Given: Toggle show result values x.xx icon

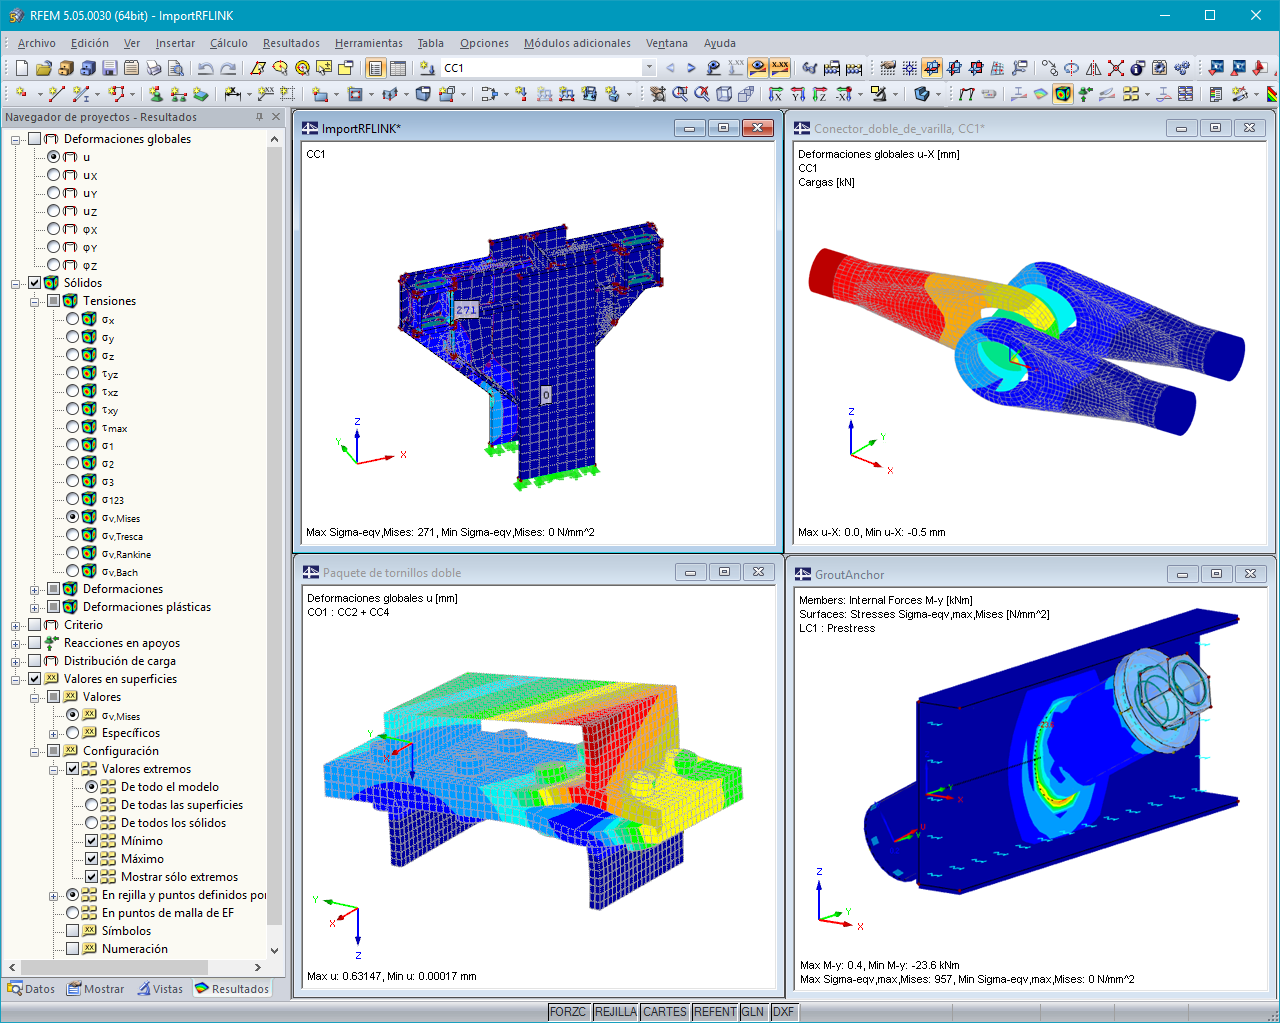Looking at the screenshot, I should coord(780,68).
